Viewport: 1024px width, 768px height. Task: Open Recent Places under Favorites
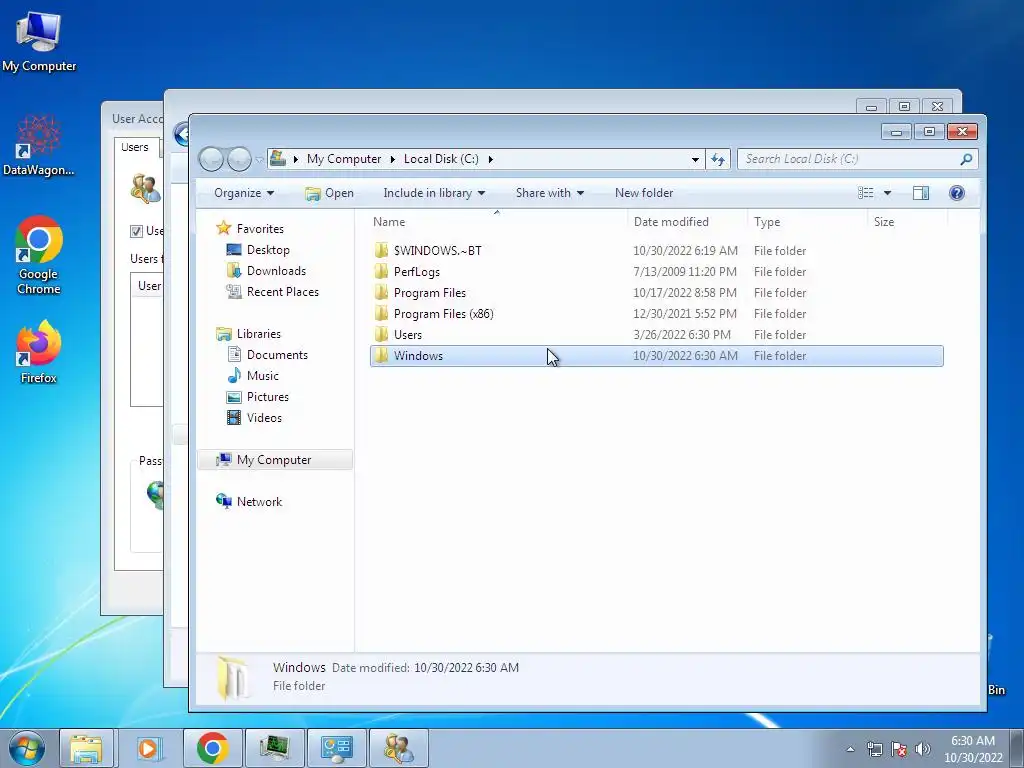(283, 292)
